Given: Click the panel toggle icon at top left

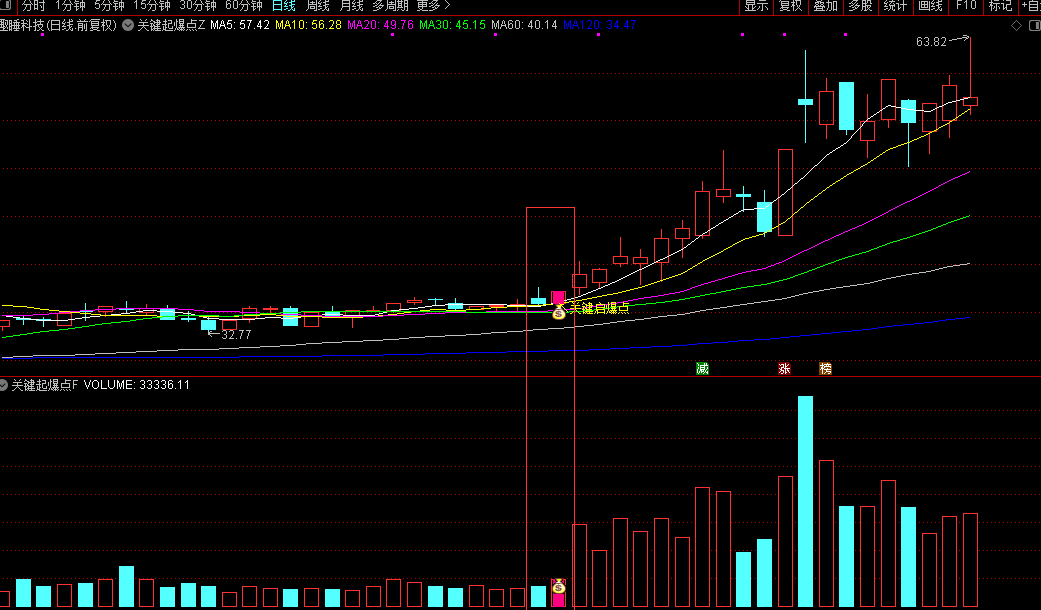Looking at the screenshot, I should click(x=5, y=6).
